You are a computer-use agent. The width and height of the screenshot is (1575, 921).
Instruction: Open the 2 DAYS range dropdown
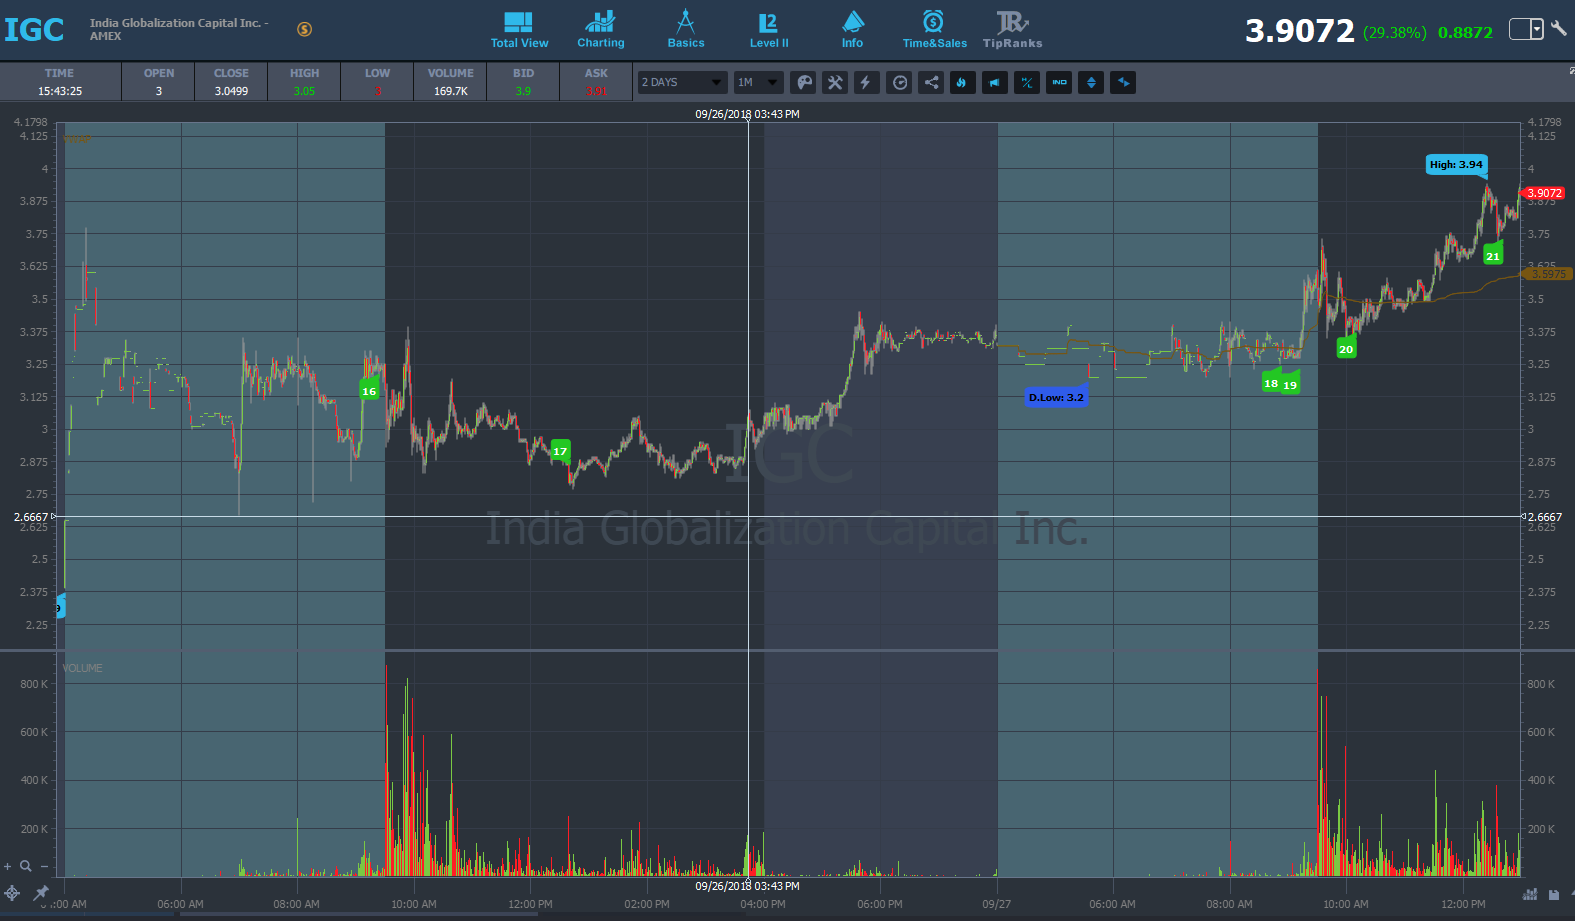click(682, 82)
